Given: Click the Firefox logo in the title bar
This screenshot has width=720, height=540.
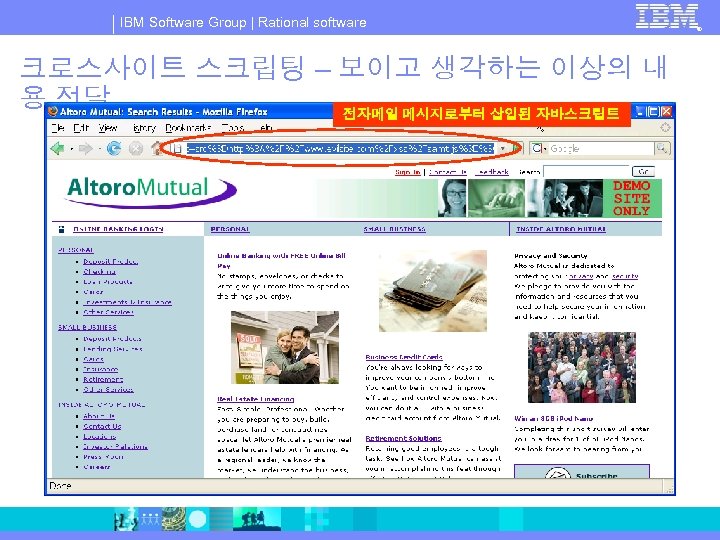Looking at the screenshot, I should pyautogui.click(x=53, y=112).
